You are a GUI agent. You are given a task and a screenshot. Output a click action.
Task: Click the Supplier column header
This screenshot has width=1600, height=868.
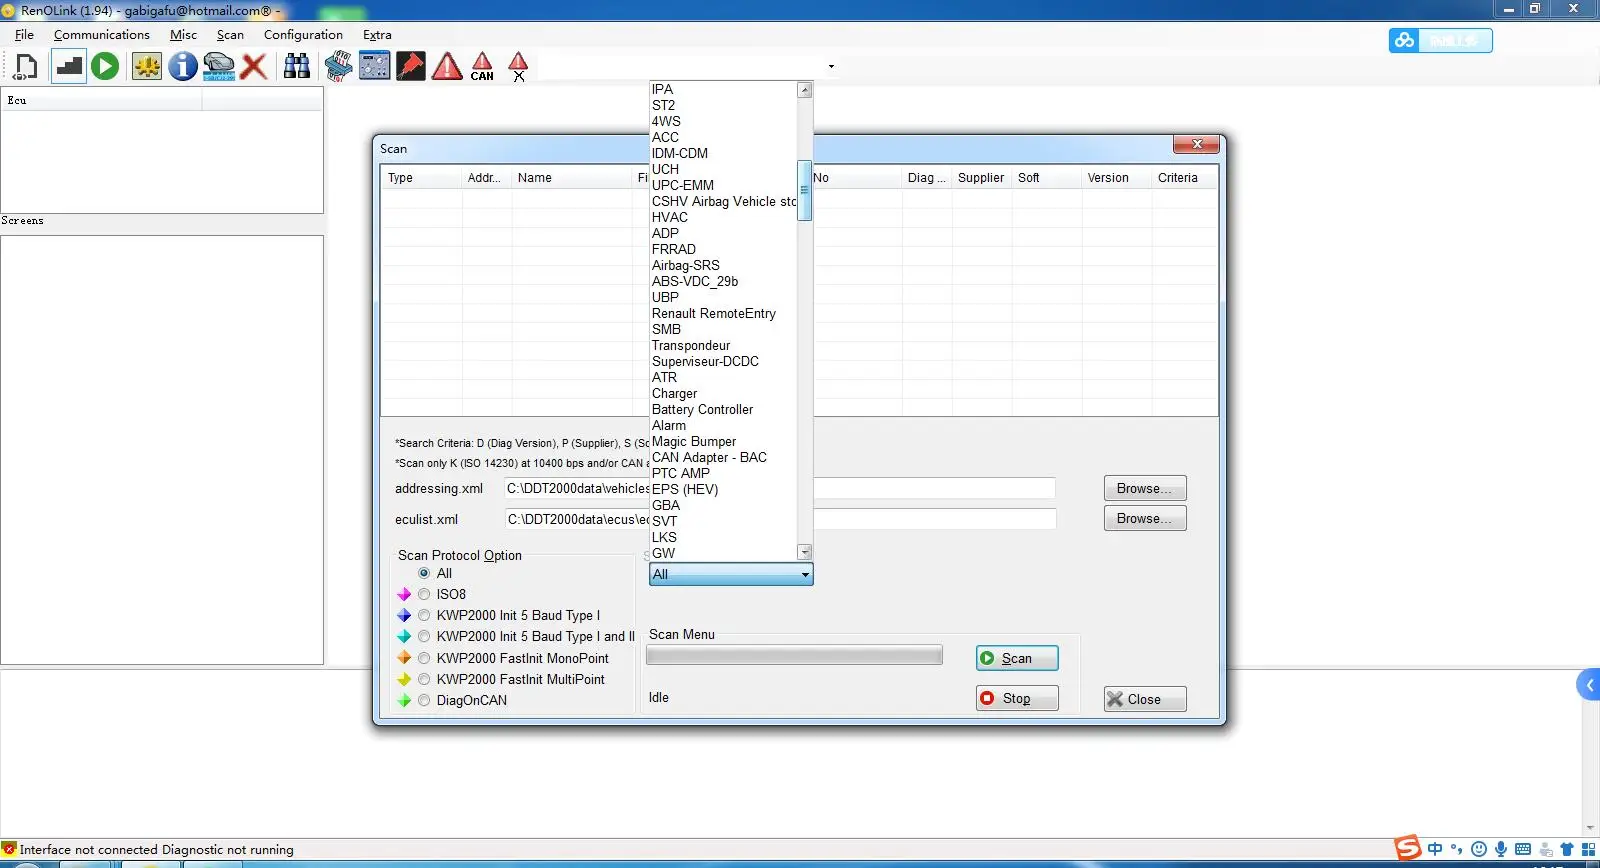pos(981,178)
